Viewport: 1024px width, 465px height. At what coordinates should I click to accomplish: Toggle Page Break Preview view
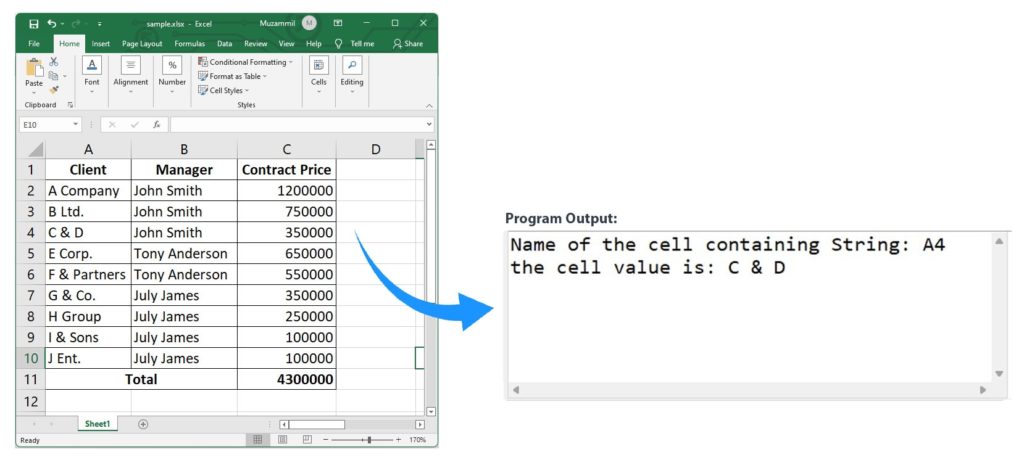pyautogui.click(x=307, y=440)
